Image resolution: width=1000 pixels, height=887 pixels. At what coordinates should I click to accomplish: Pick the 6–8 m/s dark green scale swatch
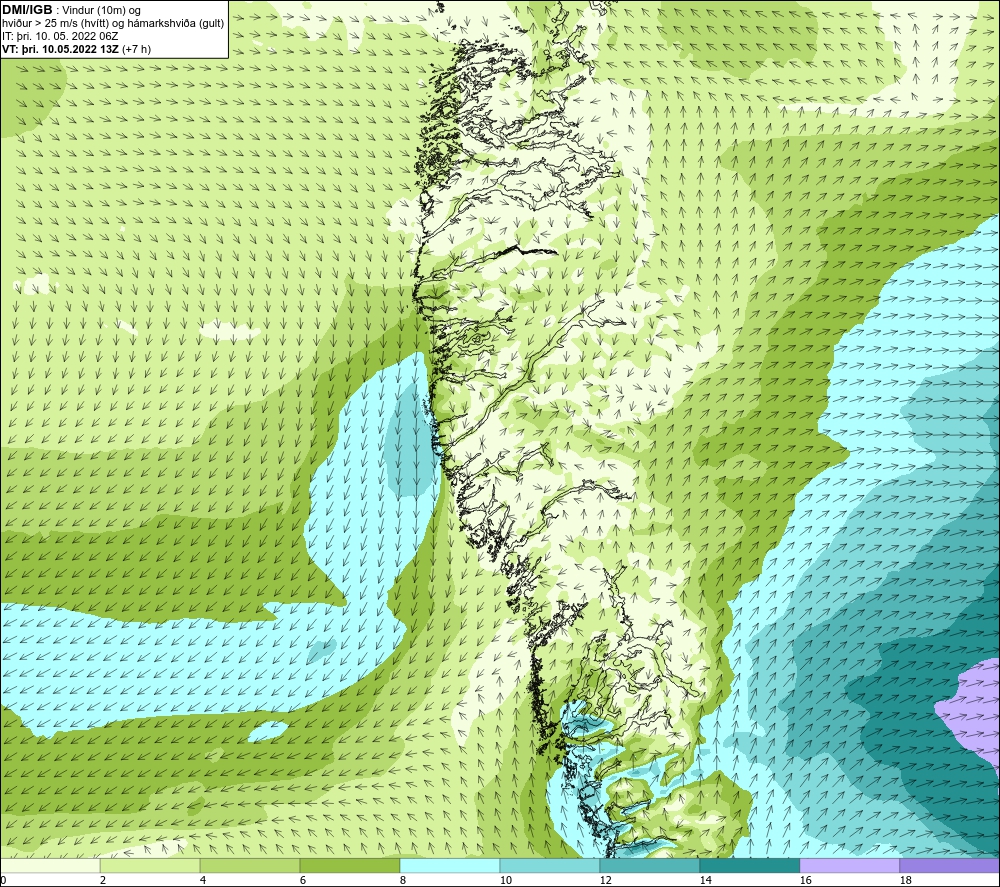tap(349, 866)
